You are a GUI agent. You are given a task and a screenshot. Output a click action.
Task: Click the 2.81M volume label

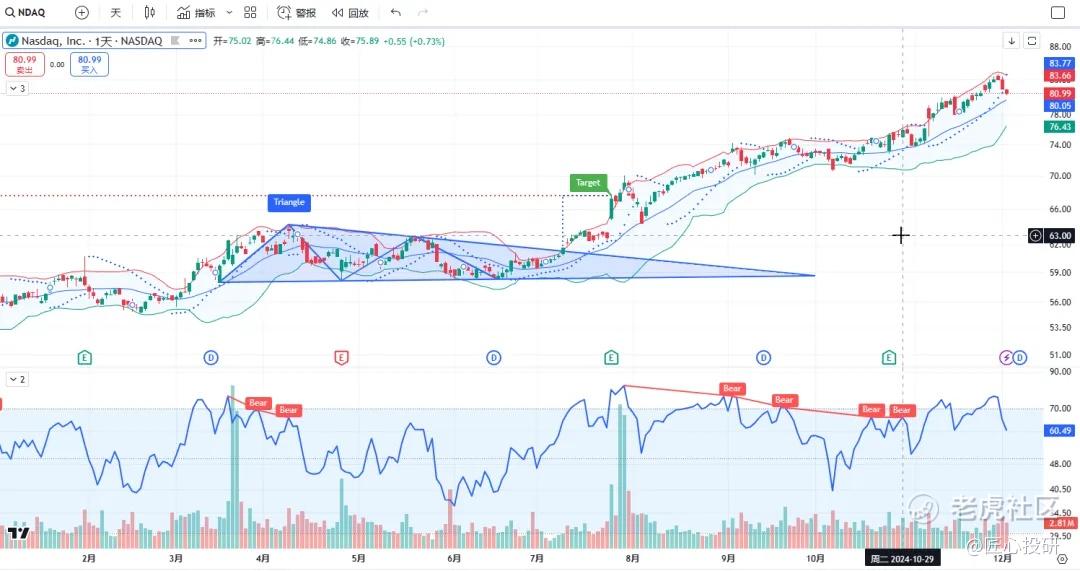click(1060, 523)
